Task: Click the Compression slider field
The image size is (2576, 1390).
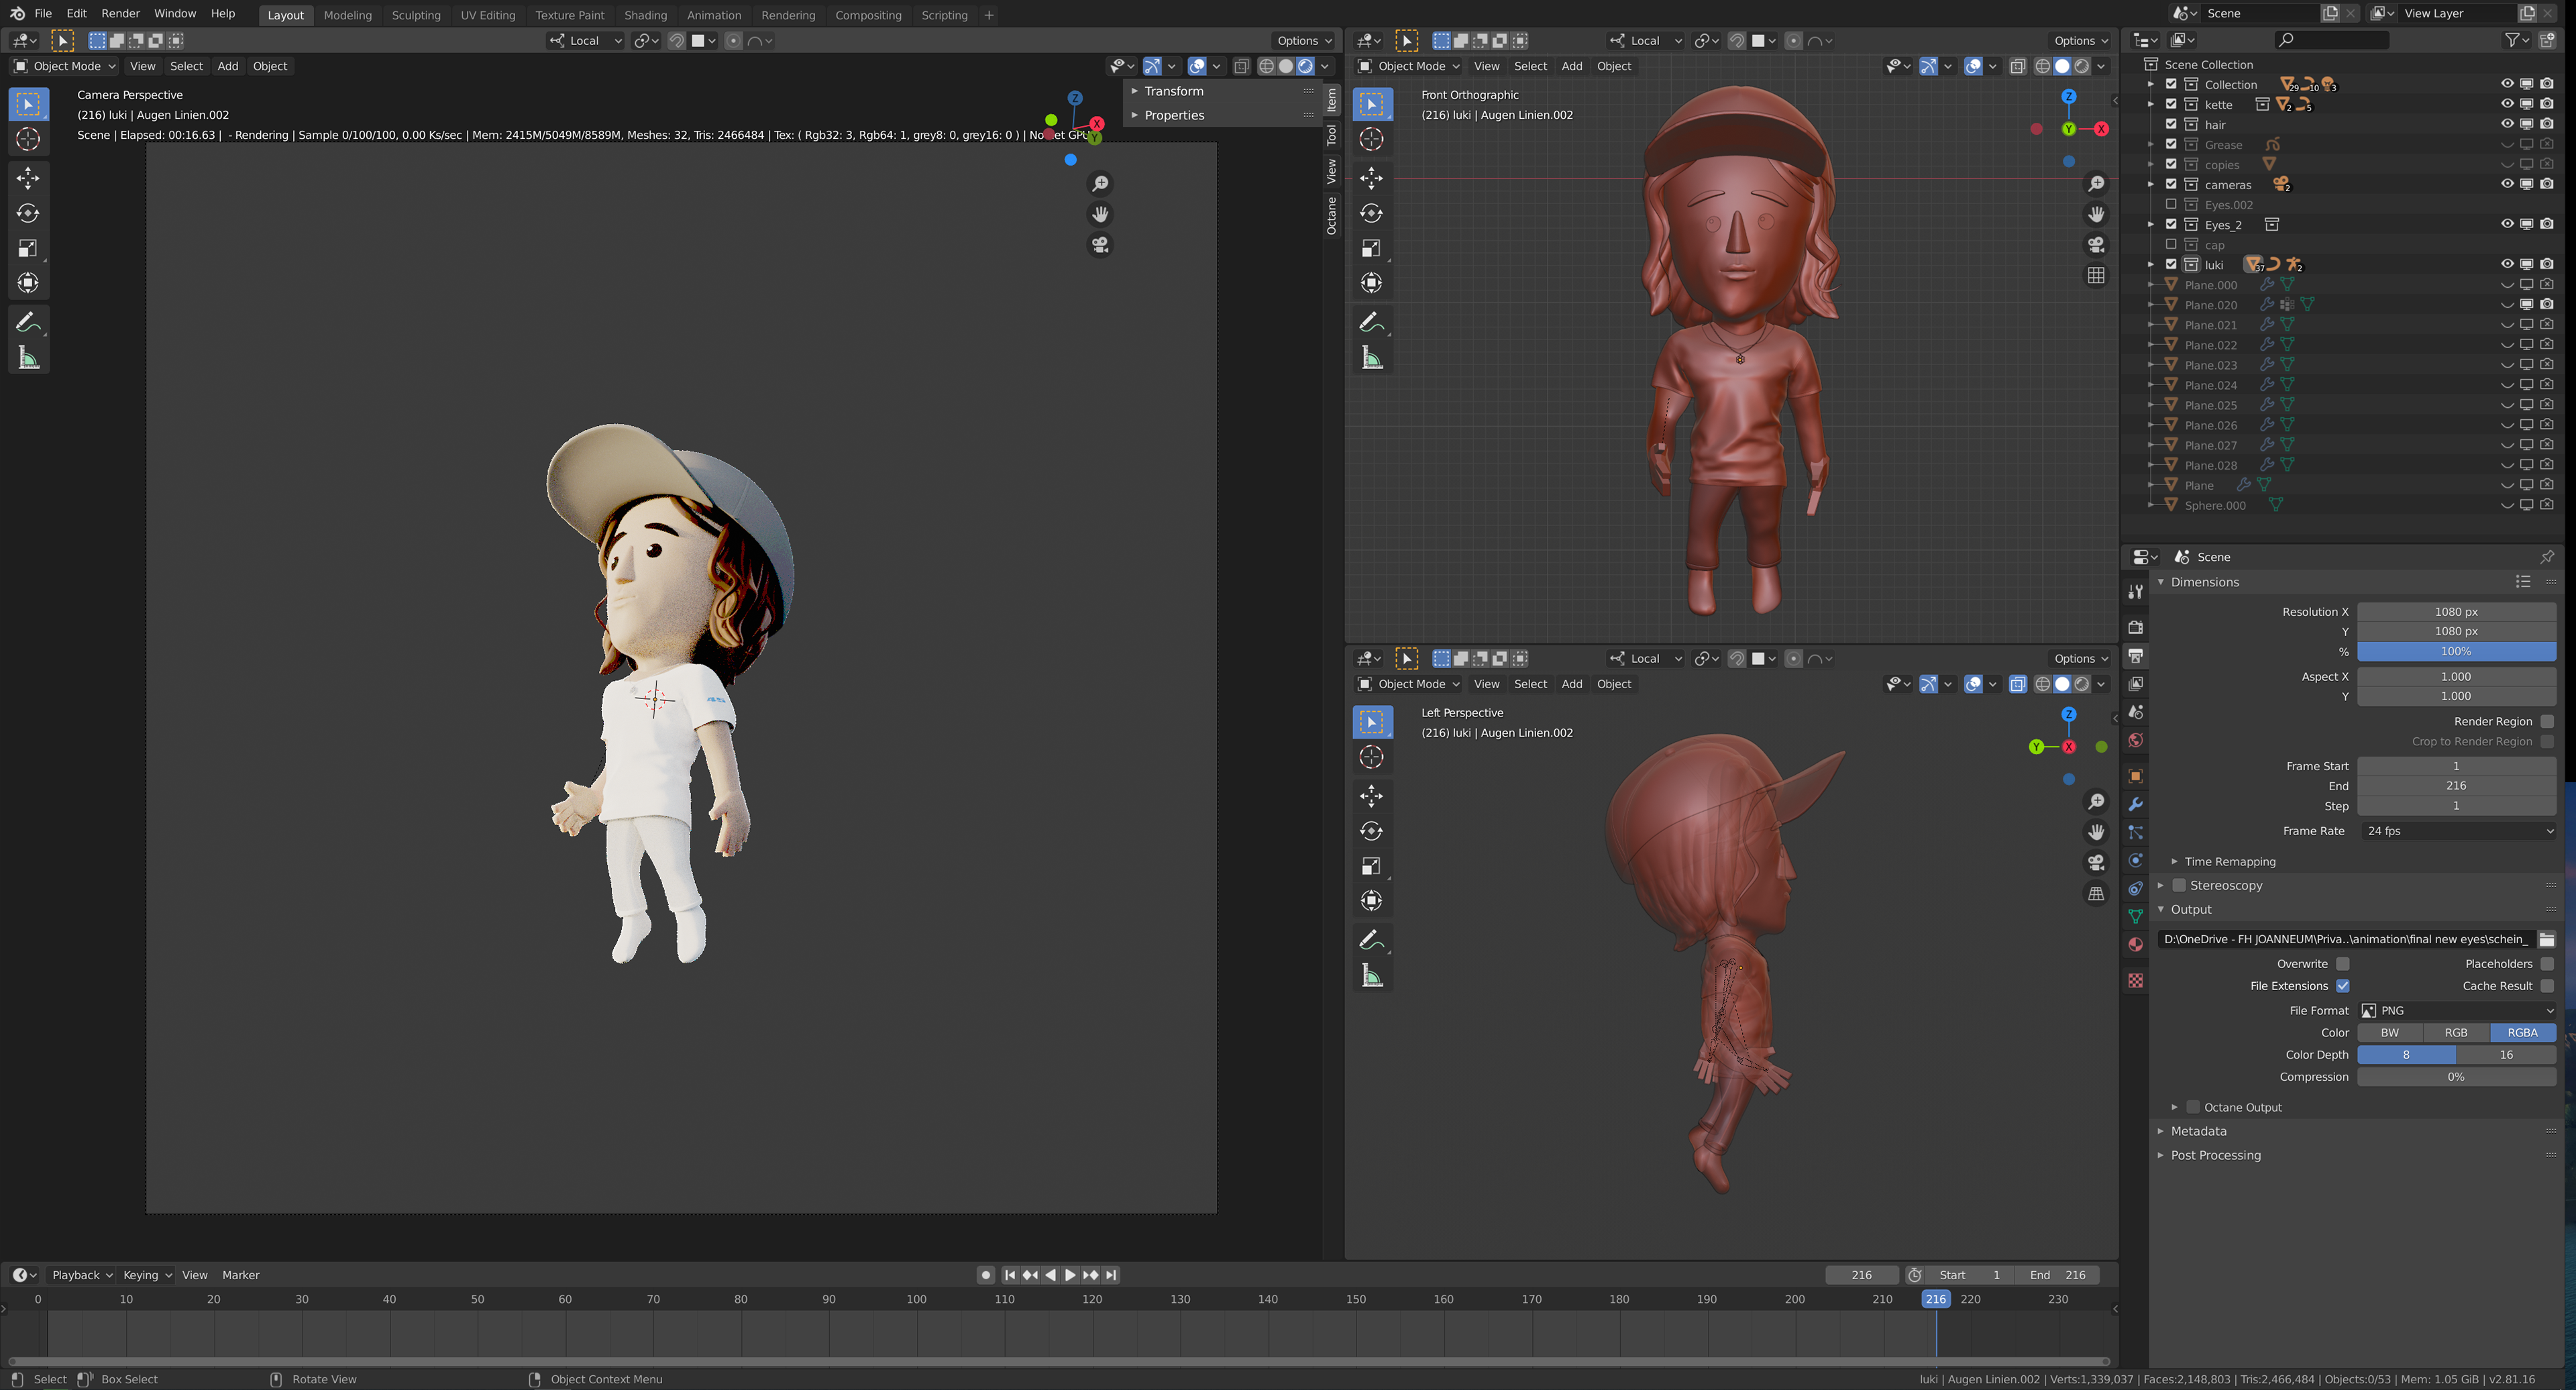Action: [2455, 1077]
